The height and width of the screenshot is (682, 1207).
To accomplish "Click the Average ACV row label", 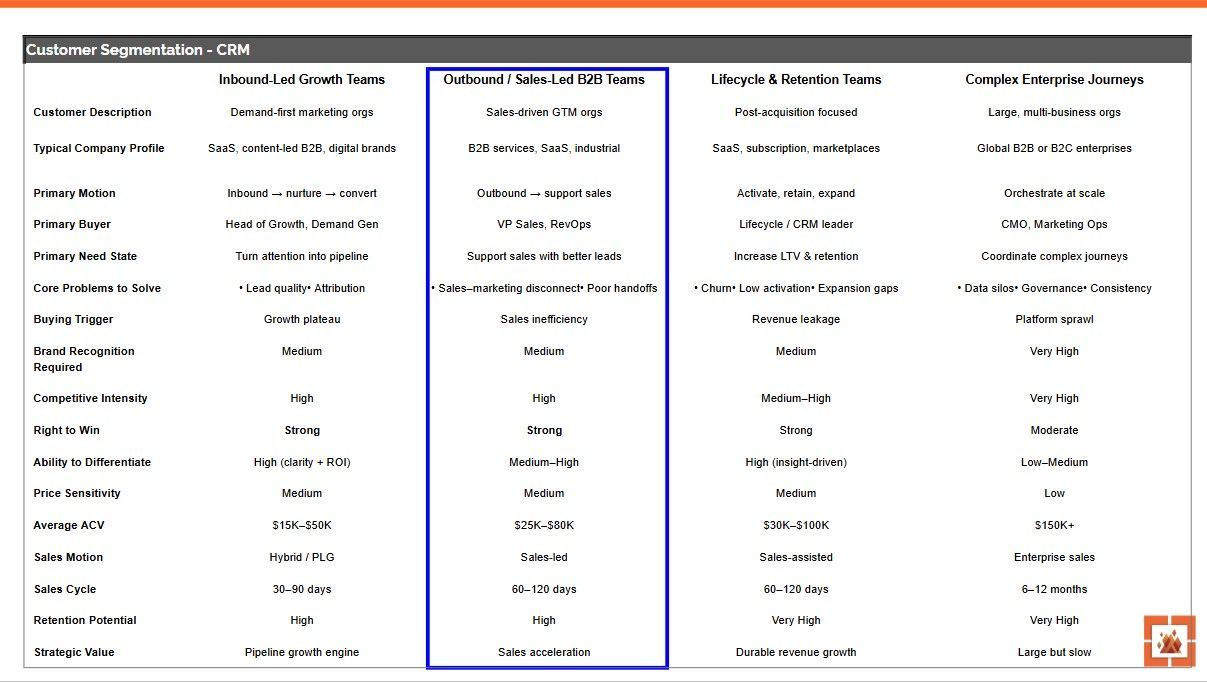I will [69, 525].
